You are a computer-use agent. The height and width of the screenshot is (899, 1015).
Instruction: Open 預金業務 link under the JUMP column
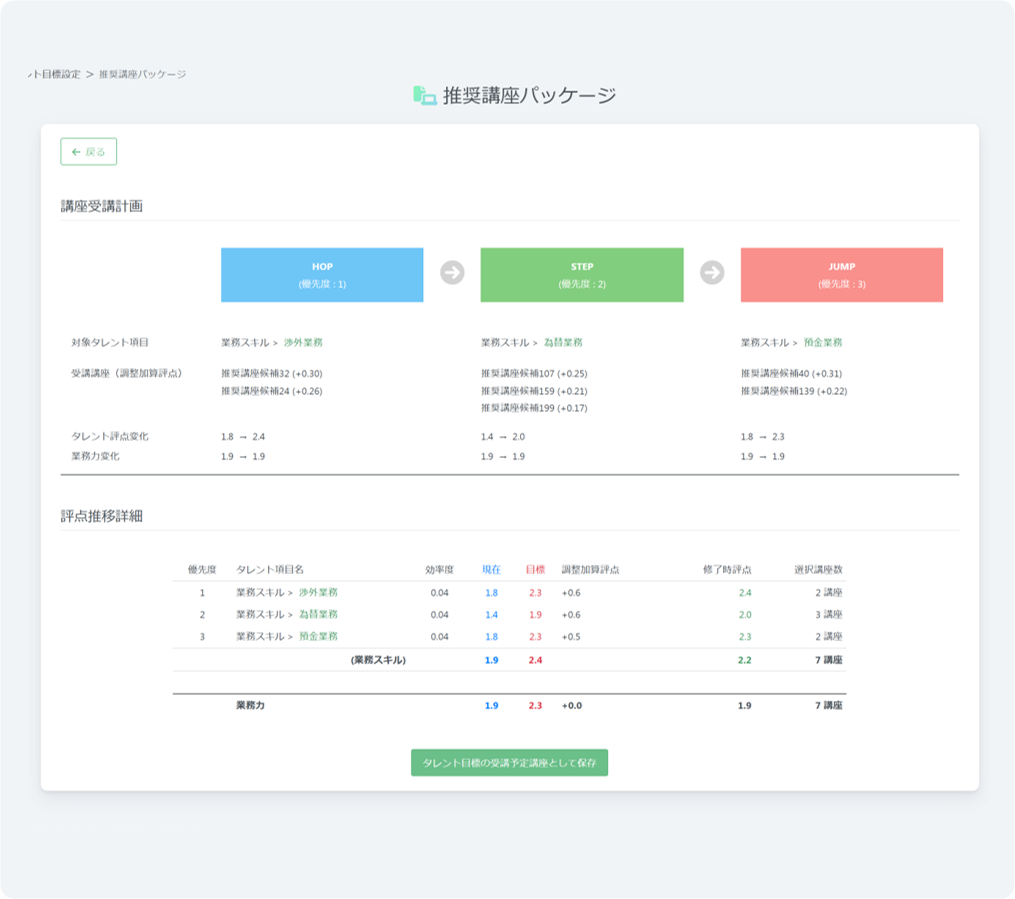pyautogui.click(x=823, y=342)
